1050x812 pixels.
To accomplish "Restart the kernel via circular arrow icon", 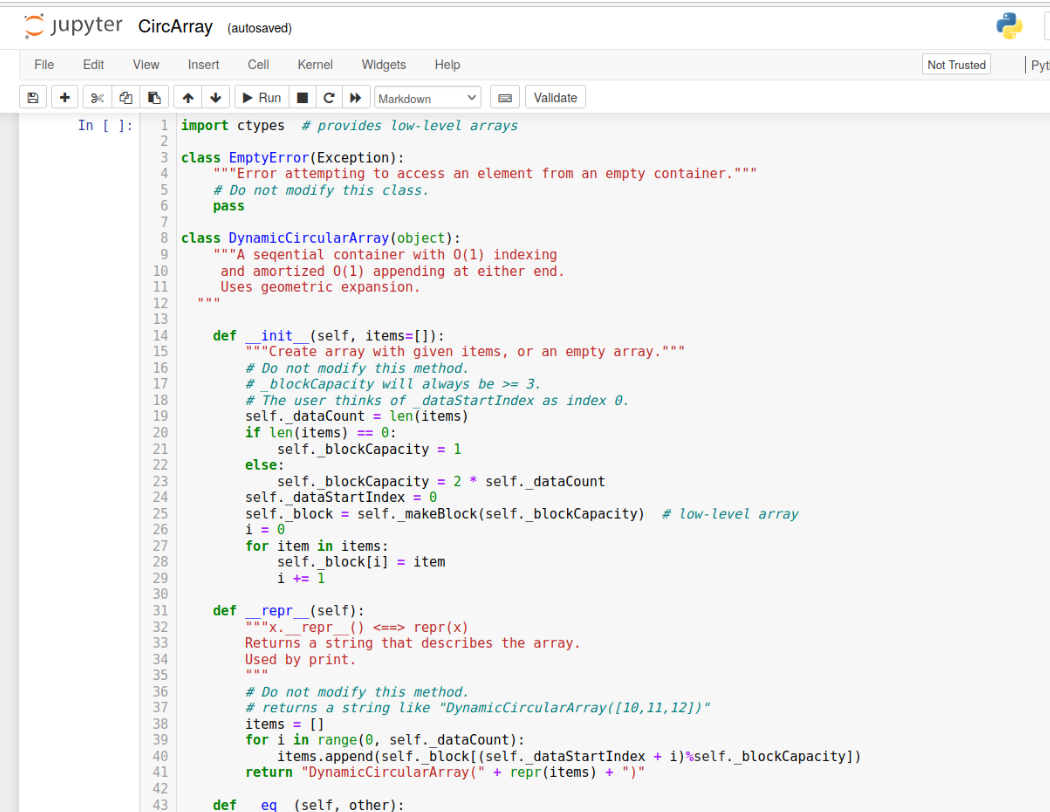I will tap(329, 97).
